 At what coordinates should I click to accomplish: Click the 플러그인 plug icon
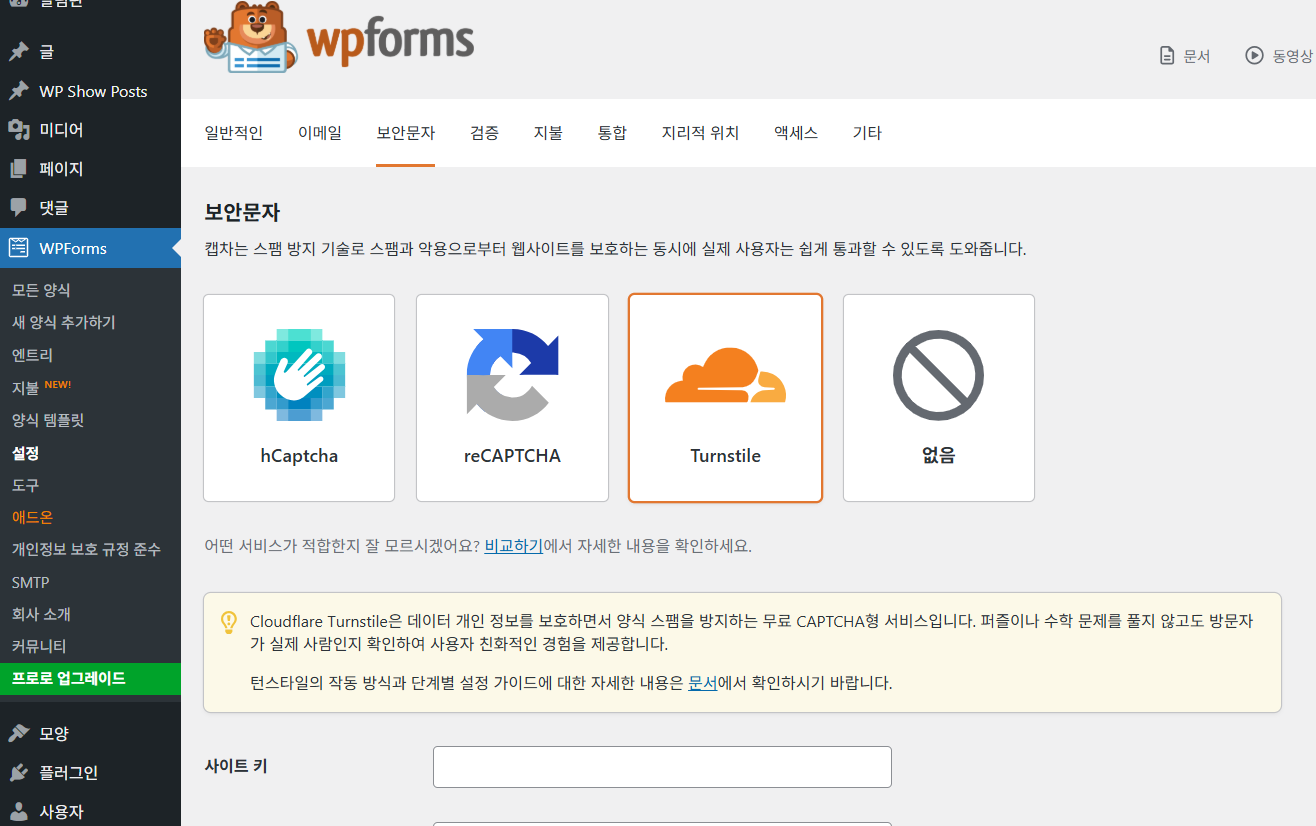tap(18, 772)
